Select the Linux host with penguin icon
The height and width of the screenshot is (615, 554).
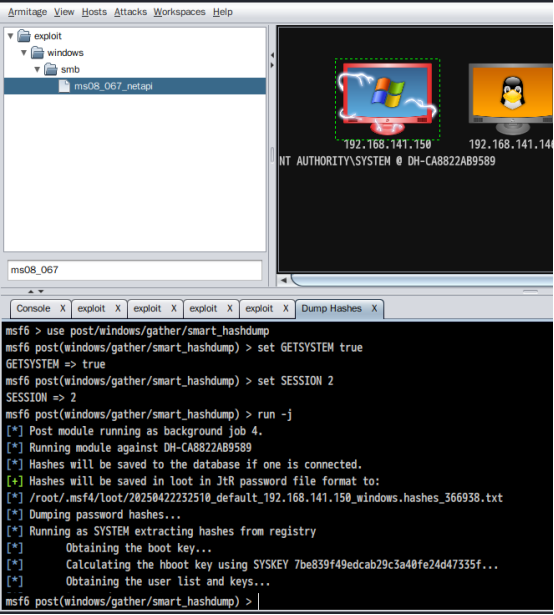tap(511, 99)
